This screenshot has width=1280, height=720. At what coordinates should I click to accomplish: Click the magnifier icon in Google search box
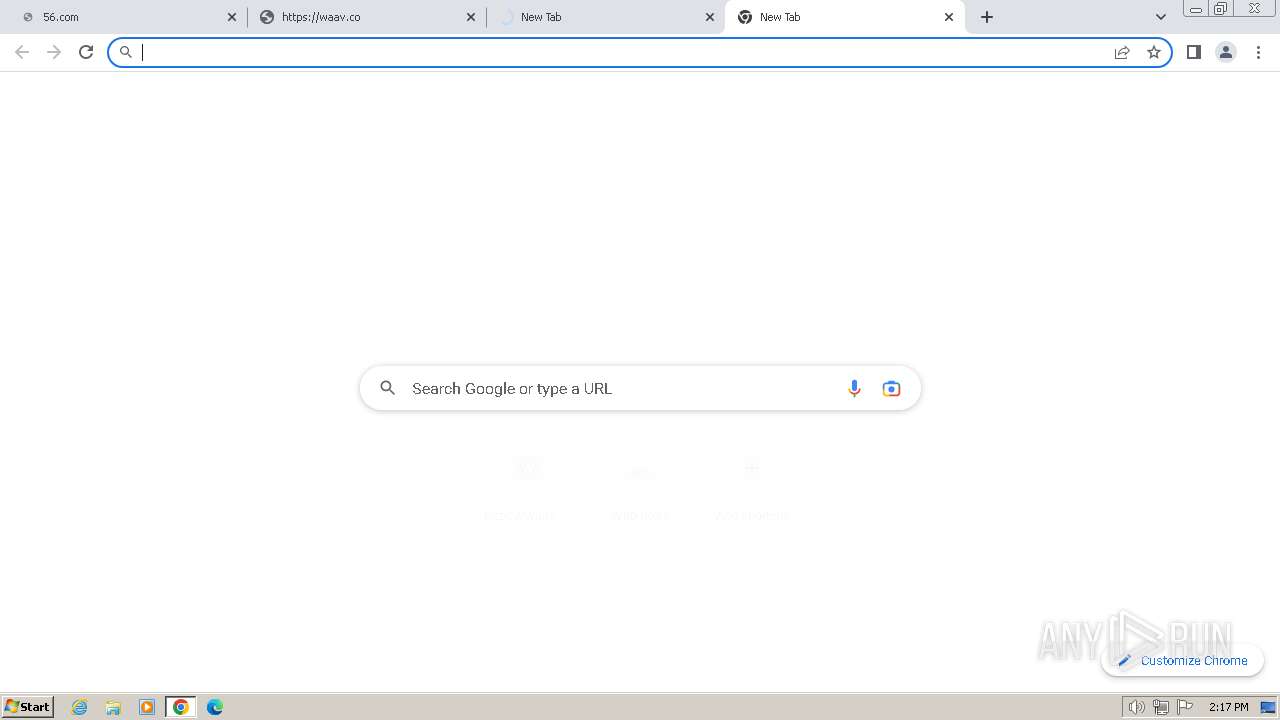coord(388,388)
